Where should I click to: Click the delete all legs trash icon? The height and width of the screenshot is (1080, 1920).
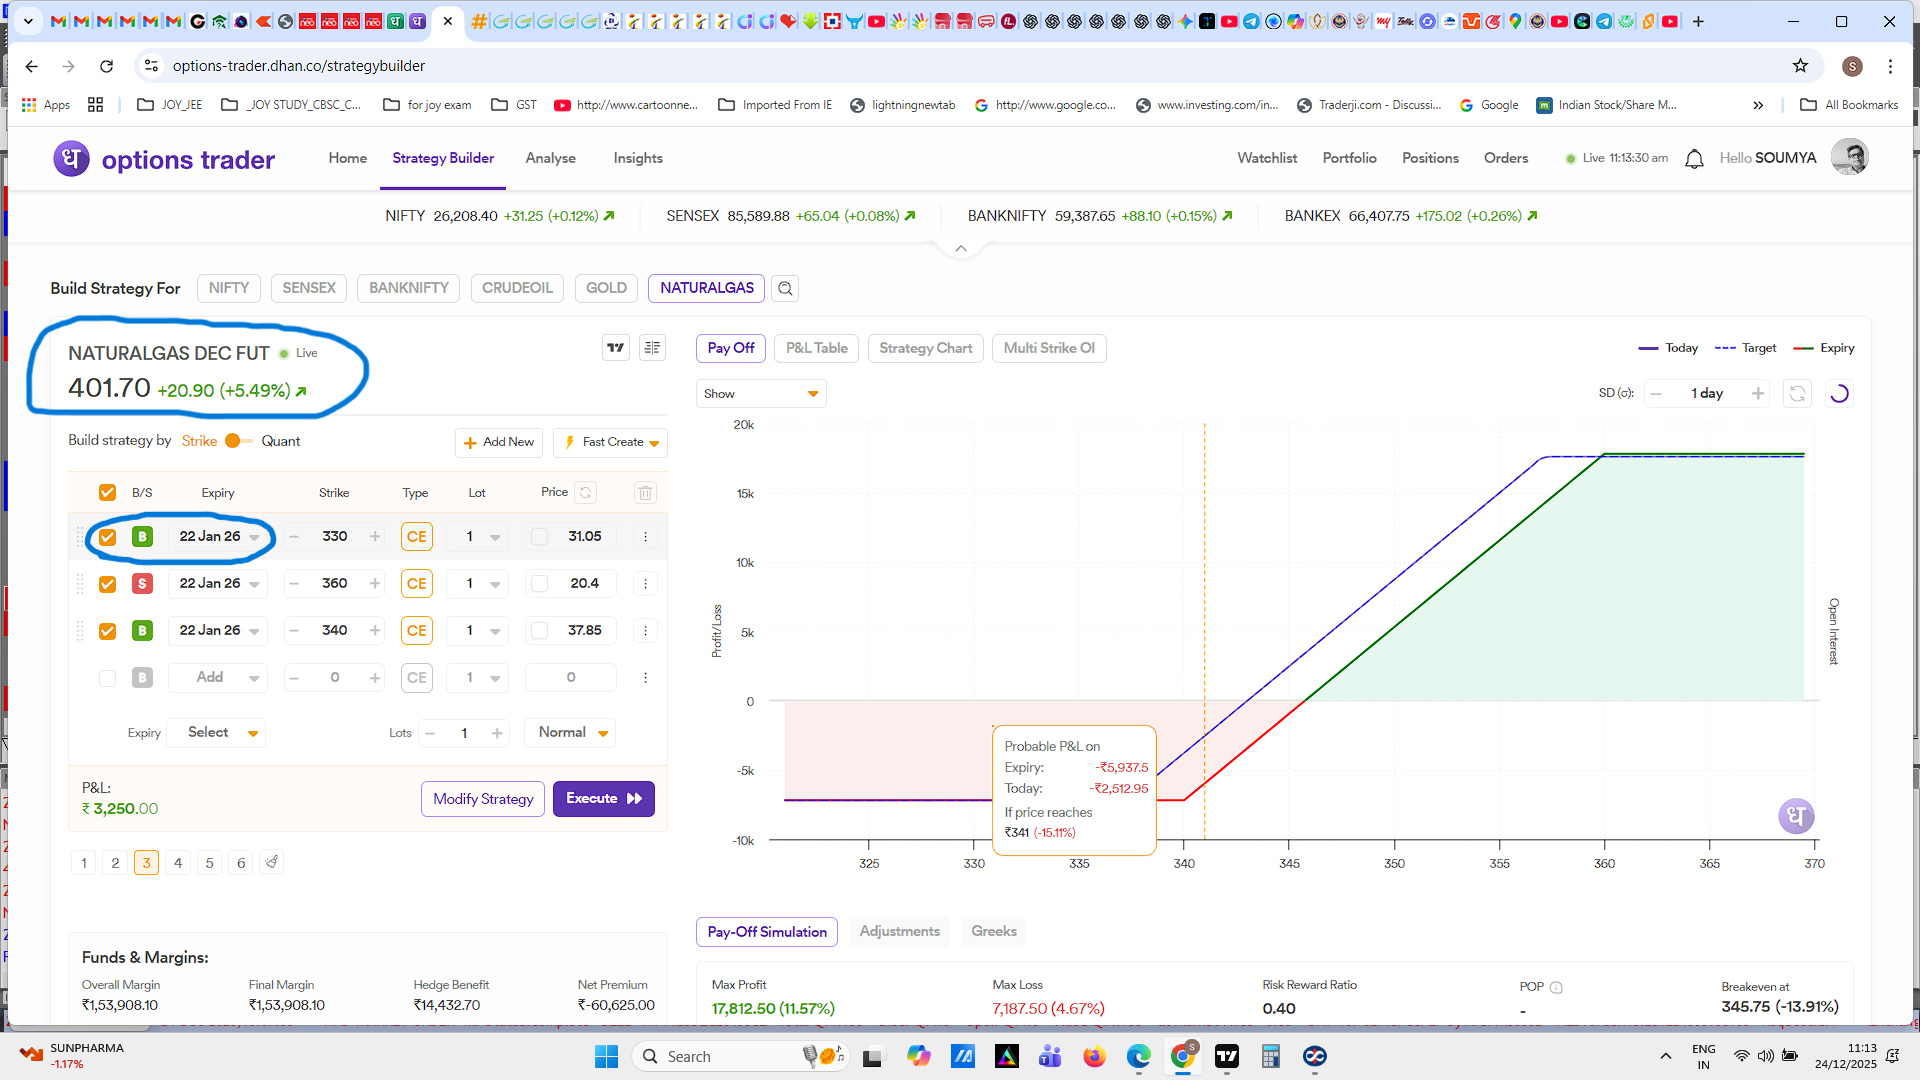(x=645, y=493)
